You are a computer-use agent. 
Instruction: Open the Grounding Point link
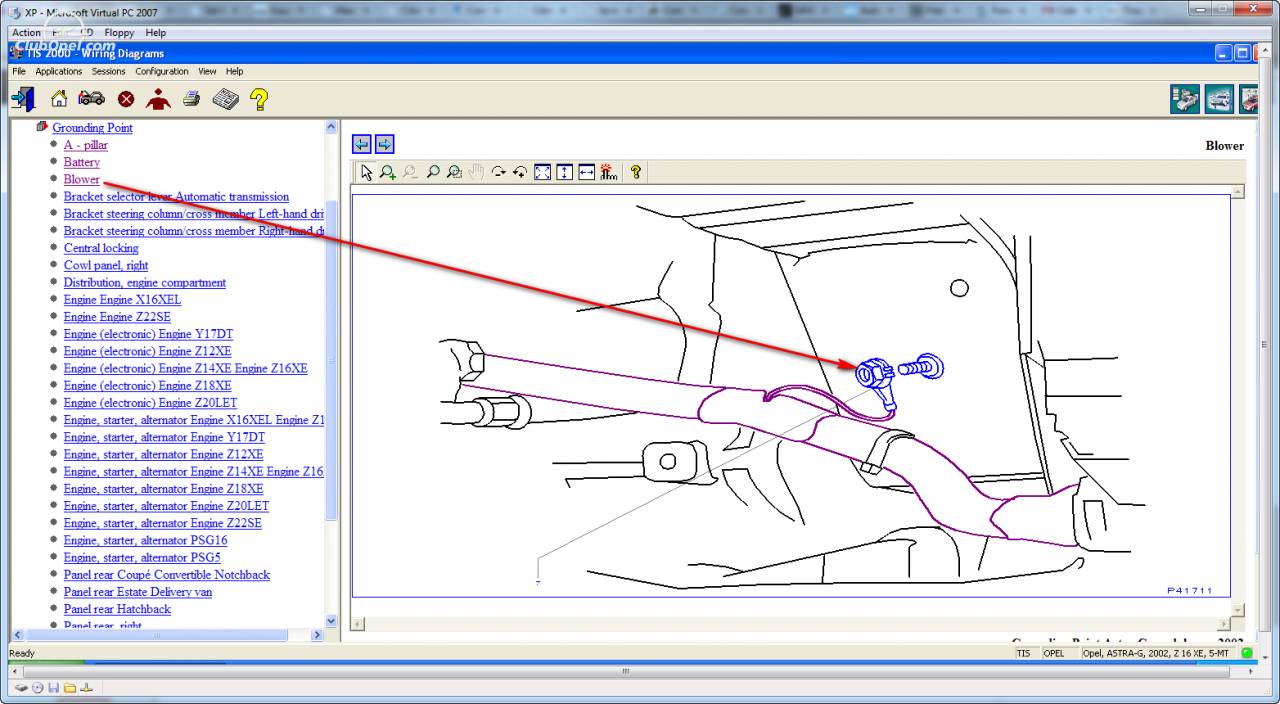coord(92,128)
